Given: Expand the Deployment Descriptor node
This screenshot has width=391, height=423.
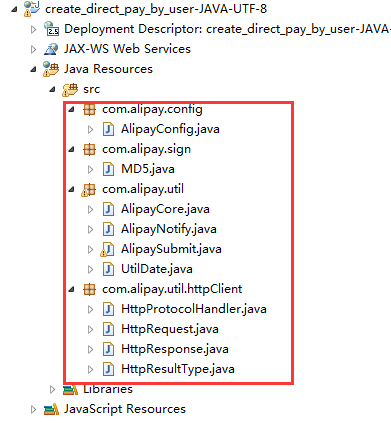Looking at the screenshot, I should [x=33, y=29].
